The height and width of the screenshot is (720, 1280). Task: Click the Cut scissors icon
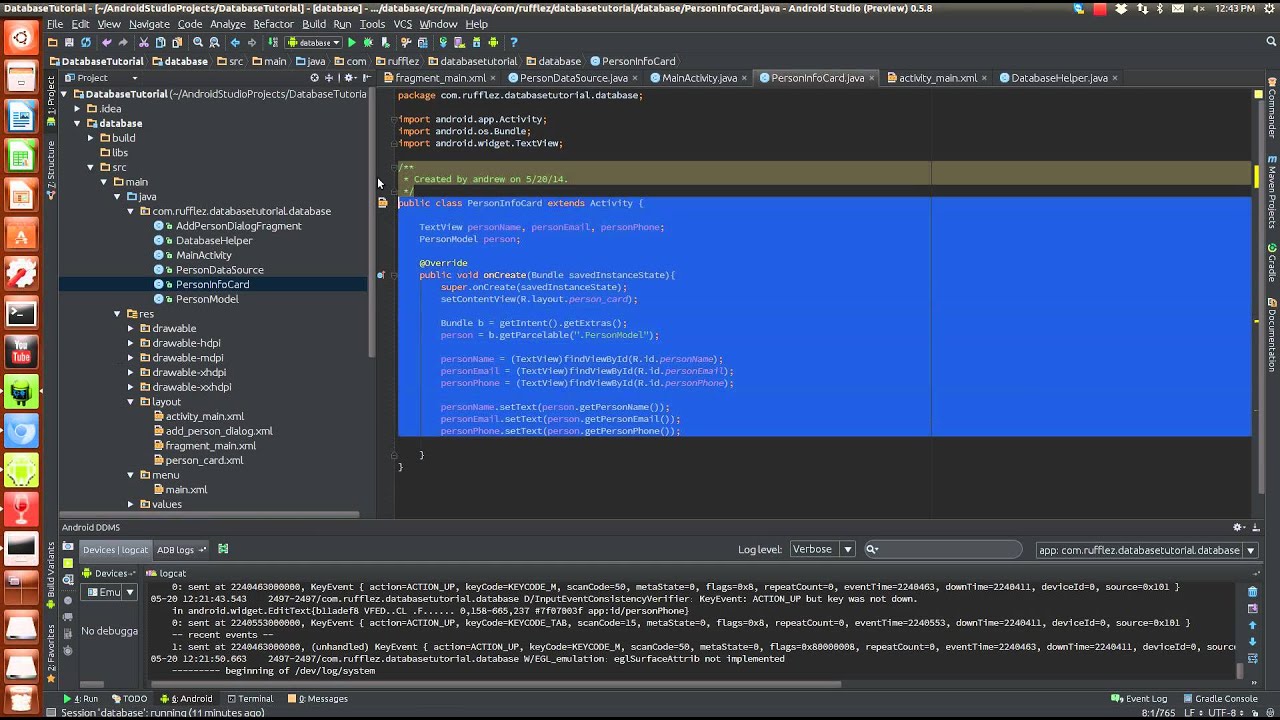coord(143,42)
